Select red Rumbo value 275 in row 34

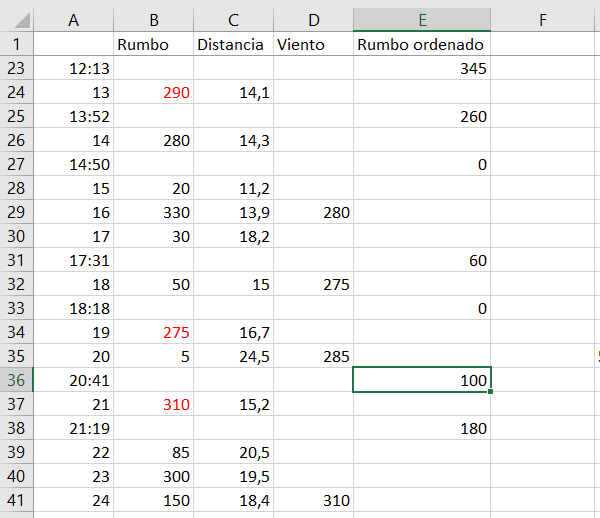(x=153, y=332)
